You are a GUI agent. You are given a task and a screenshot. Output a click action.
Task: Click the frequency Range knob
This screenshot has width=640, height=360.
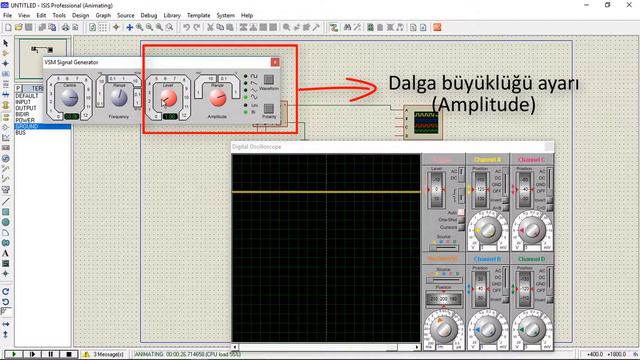coord(119,97)
